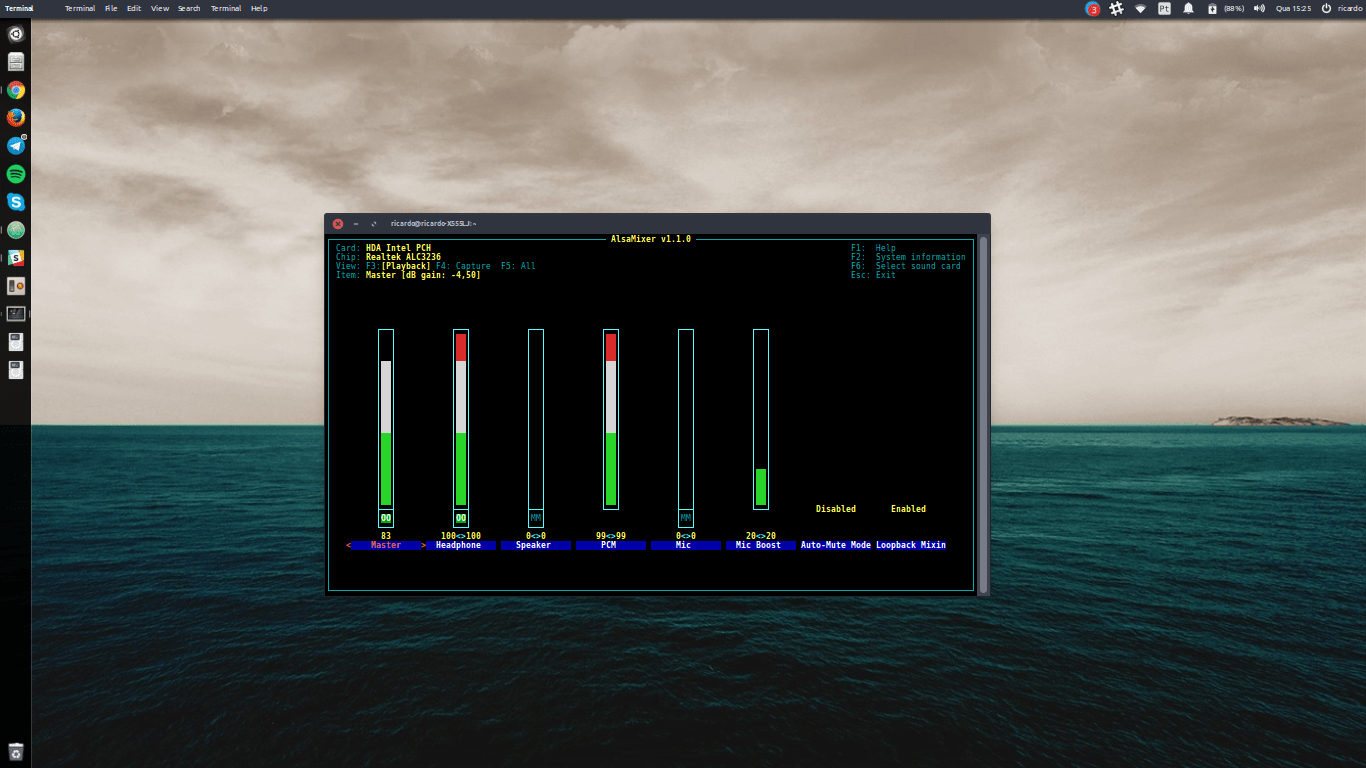
Task: Switch to the F4 Capture view
Action: click(464, 266)
